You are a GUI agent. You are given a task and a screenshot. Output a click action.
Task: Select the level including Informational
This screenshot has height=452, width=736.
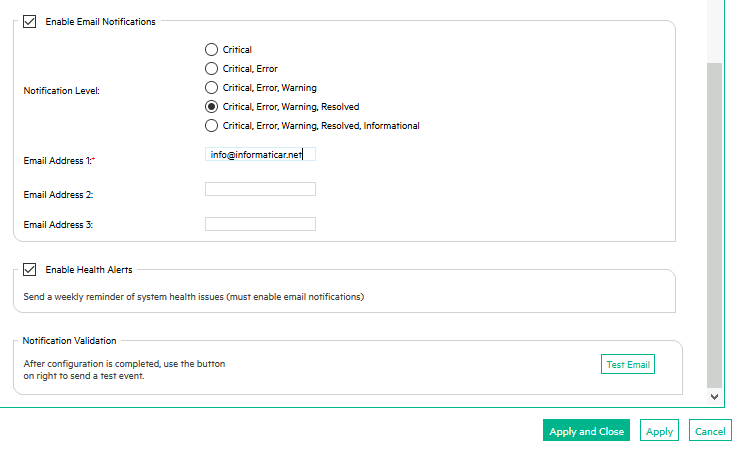point(212,126)
